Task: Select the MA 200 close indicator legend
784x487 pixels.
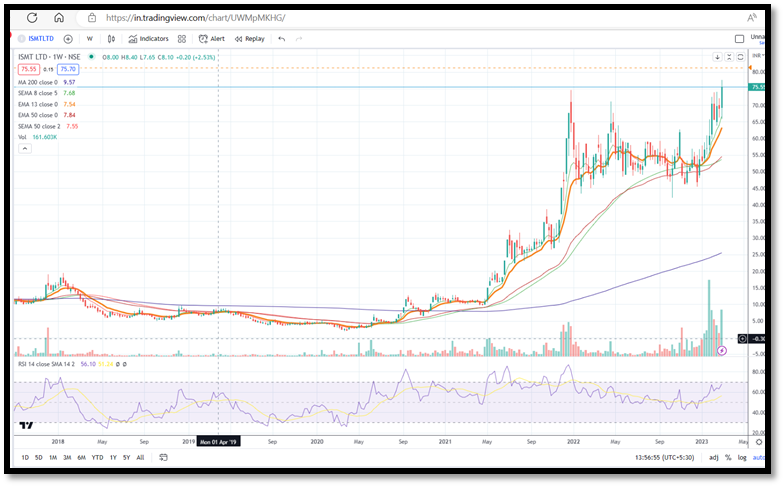Action: [x=46, y=82]
